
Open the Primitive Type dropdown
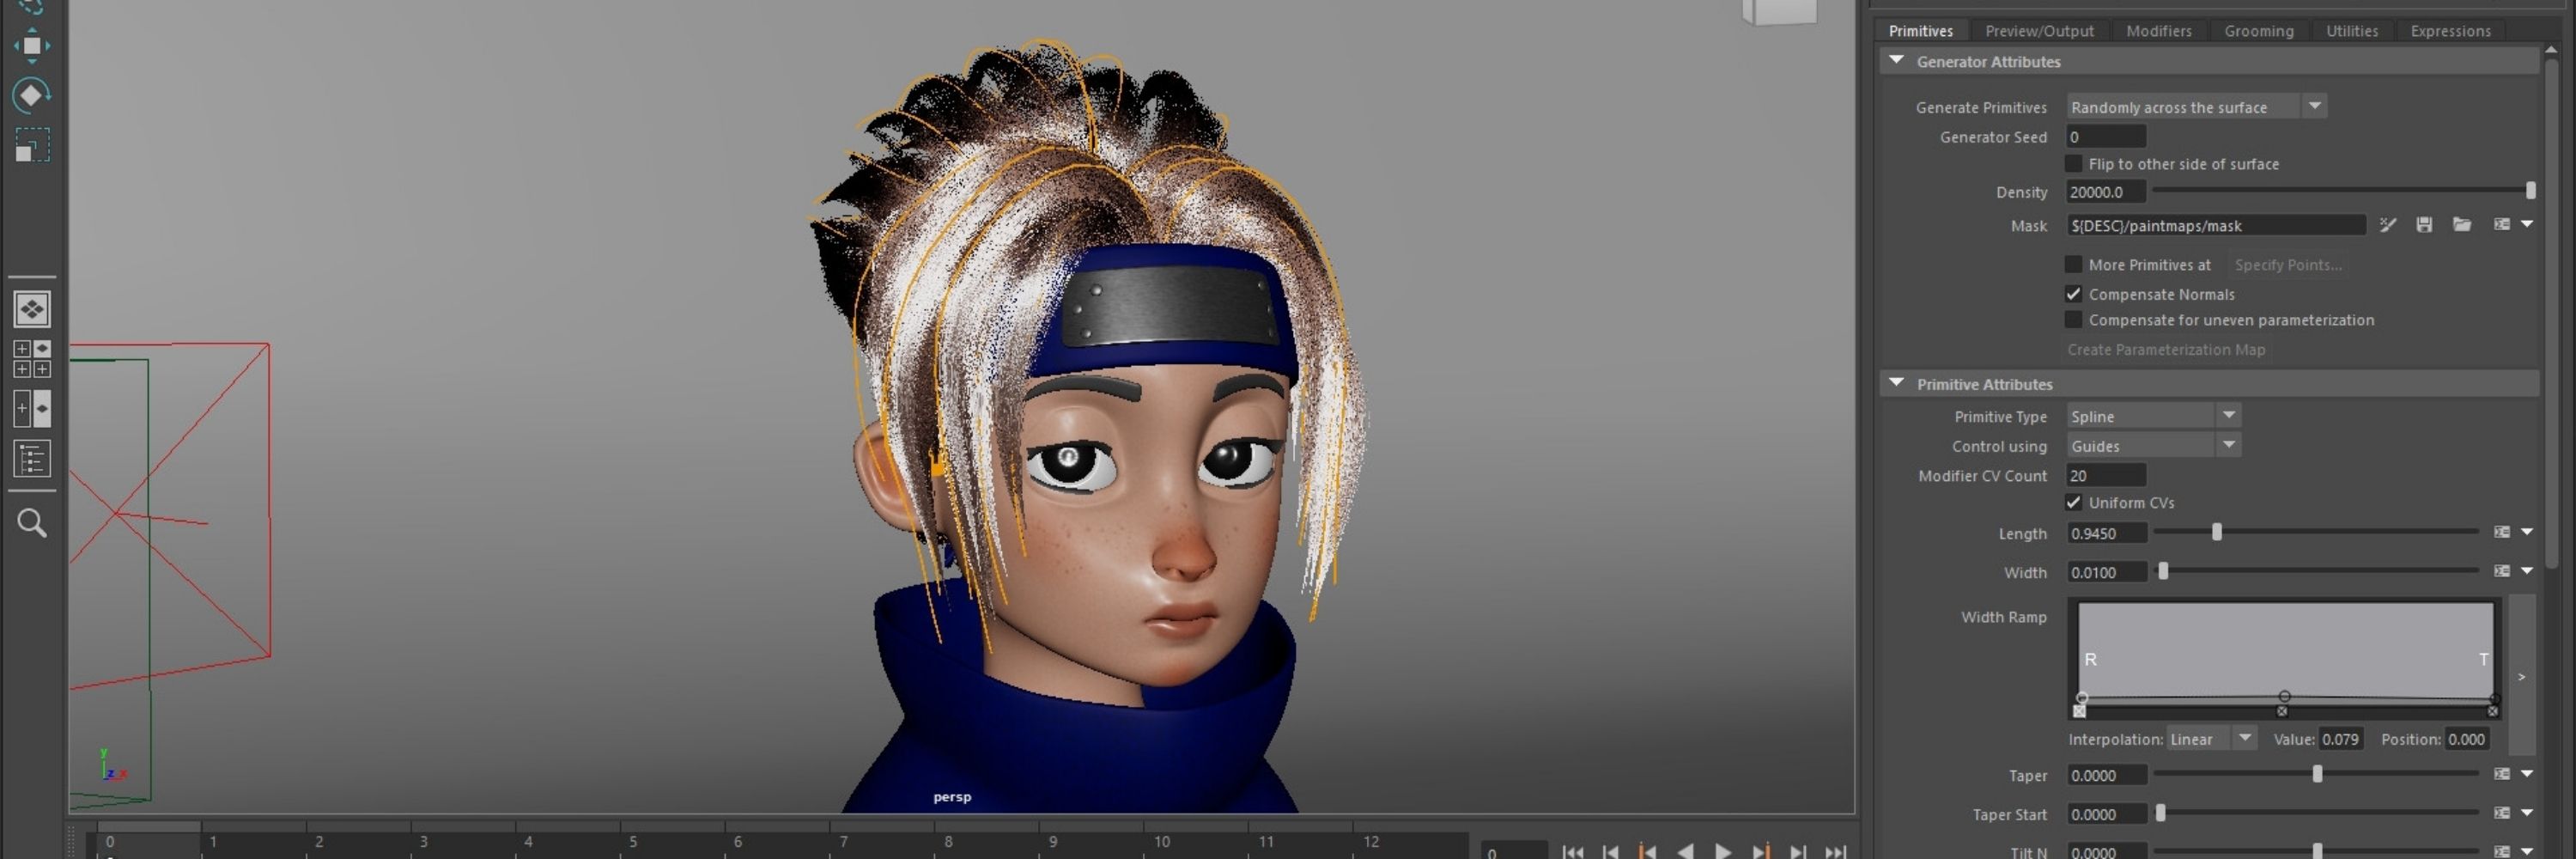click(2153, 416)
